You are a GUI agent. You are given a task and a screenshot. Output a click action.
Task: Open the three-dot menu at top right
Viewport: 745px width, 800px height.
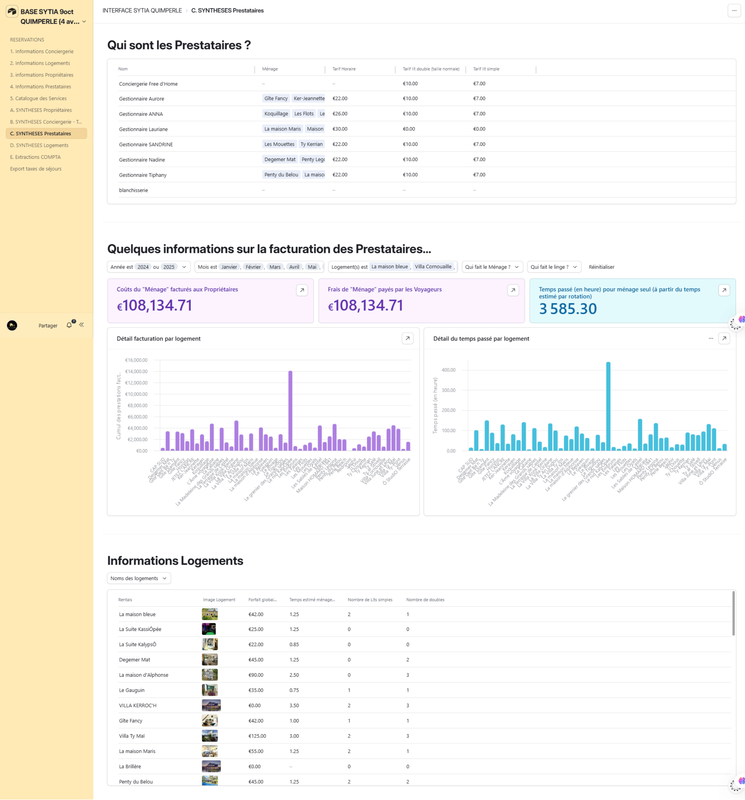[734, 10]
